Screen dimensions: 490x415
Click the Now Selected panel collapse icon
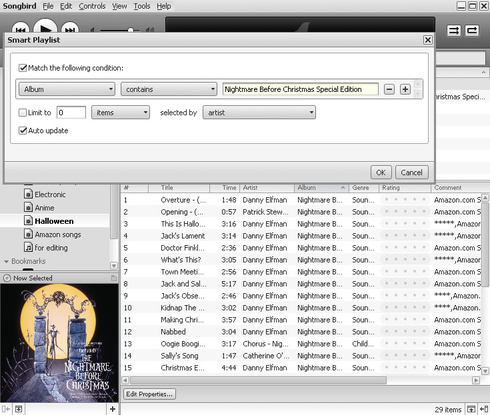[114, 278]
